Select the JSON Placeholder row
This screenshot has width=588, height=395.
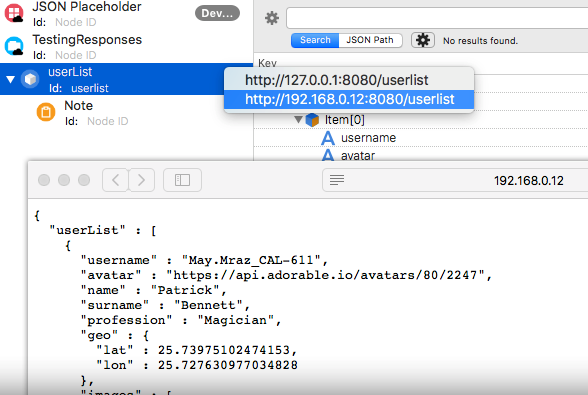tap(126, 14)
